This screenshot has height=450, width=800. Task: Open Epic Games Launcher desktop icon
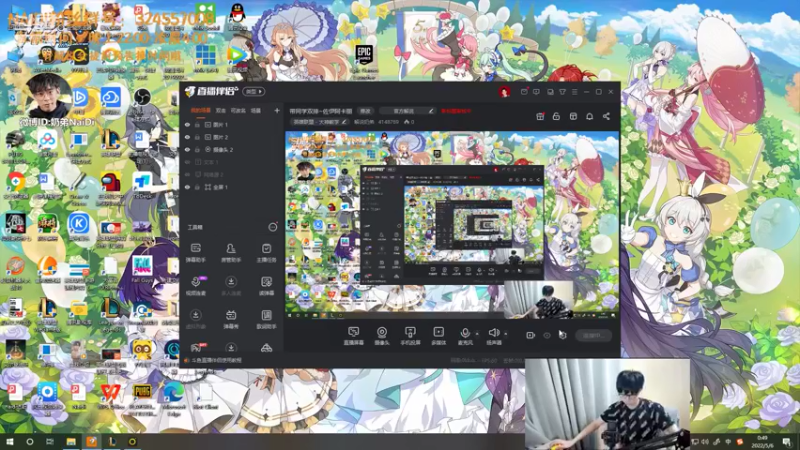click(x=364, y=62)
